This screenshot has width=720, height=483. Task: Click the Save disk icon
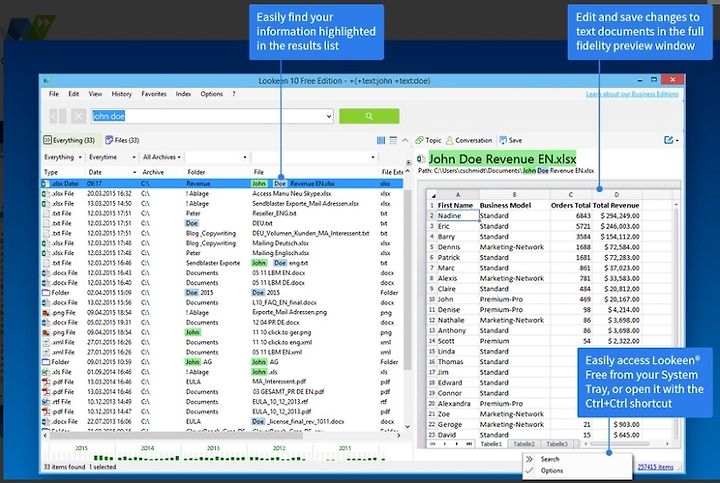[x=503, y=140]
